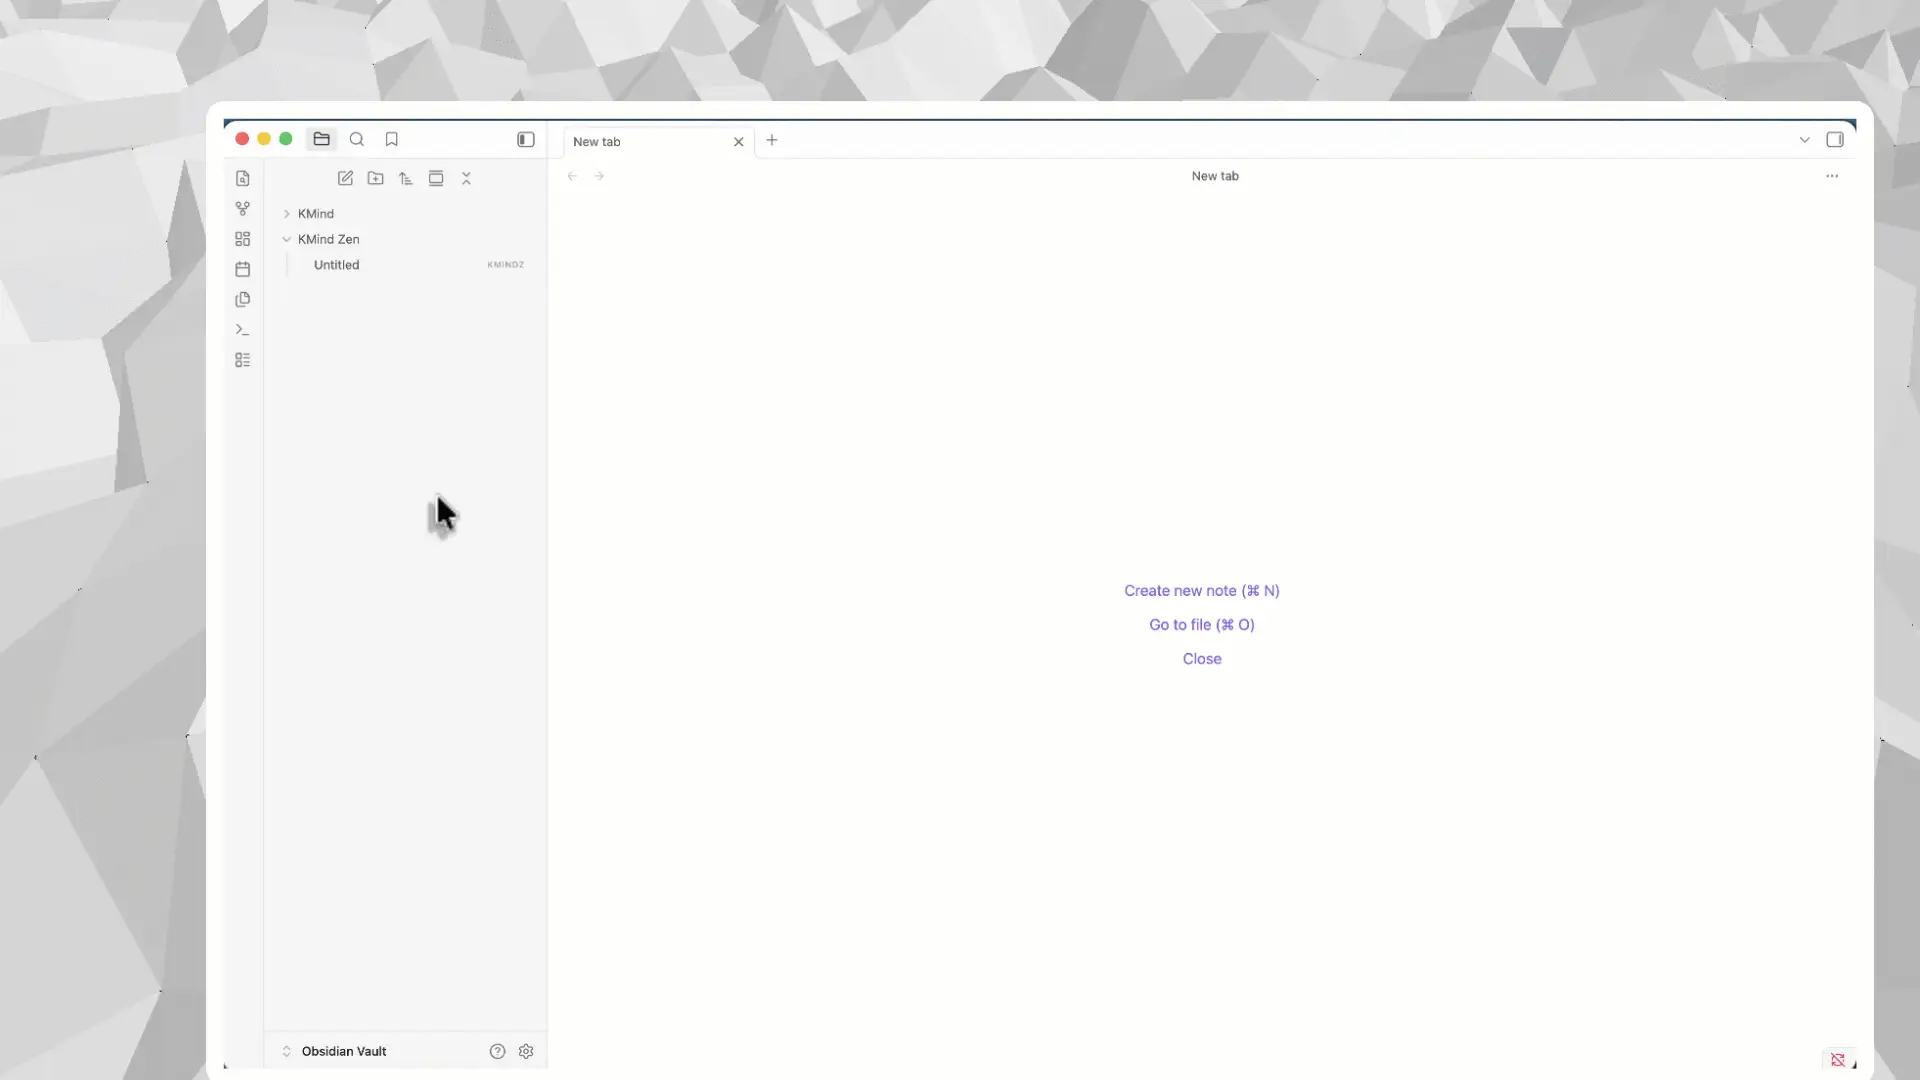Image resolution: width=1920 pixels, height=1080 pixels.
Task: Click New tab title in view header
Action: click(1215, 176)
